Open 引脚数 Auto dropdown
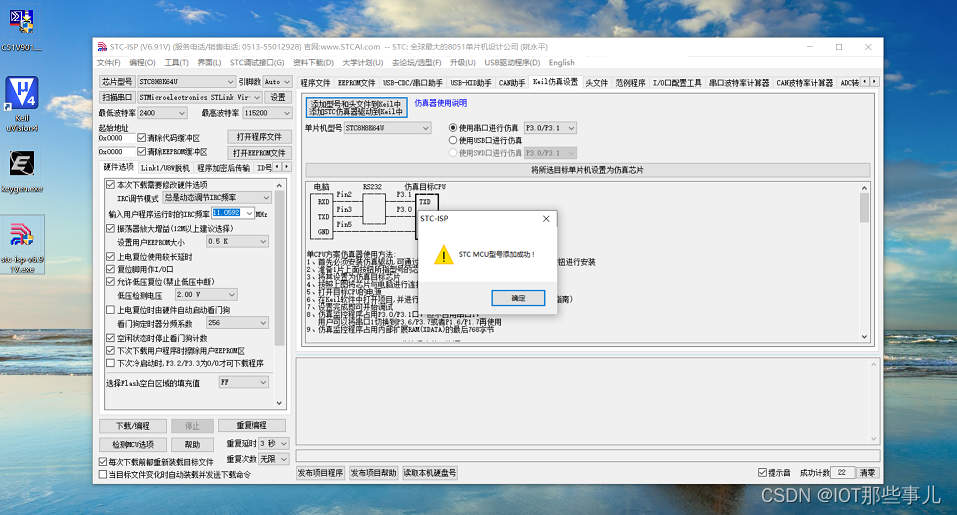Screen dimensions: 957x515 point(278,81)
